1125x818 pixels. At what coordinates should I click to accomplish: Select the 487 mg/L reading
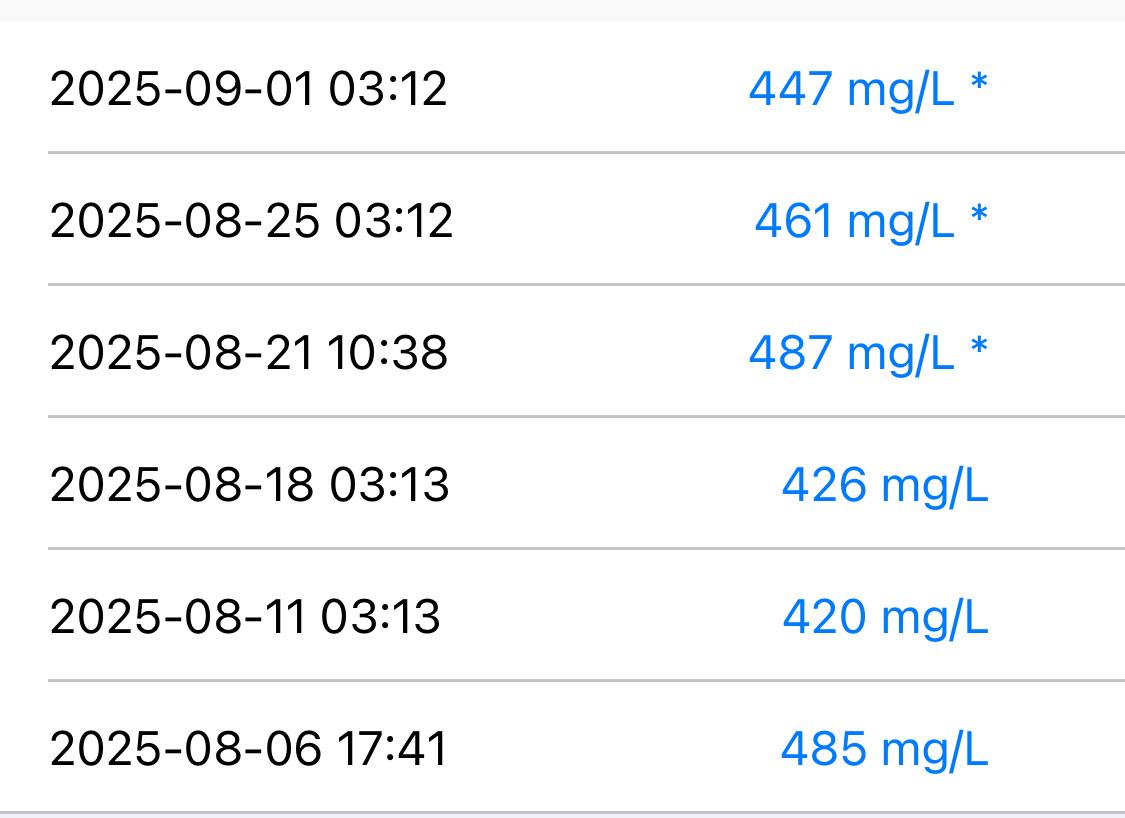click(852, 354)
